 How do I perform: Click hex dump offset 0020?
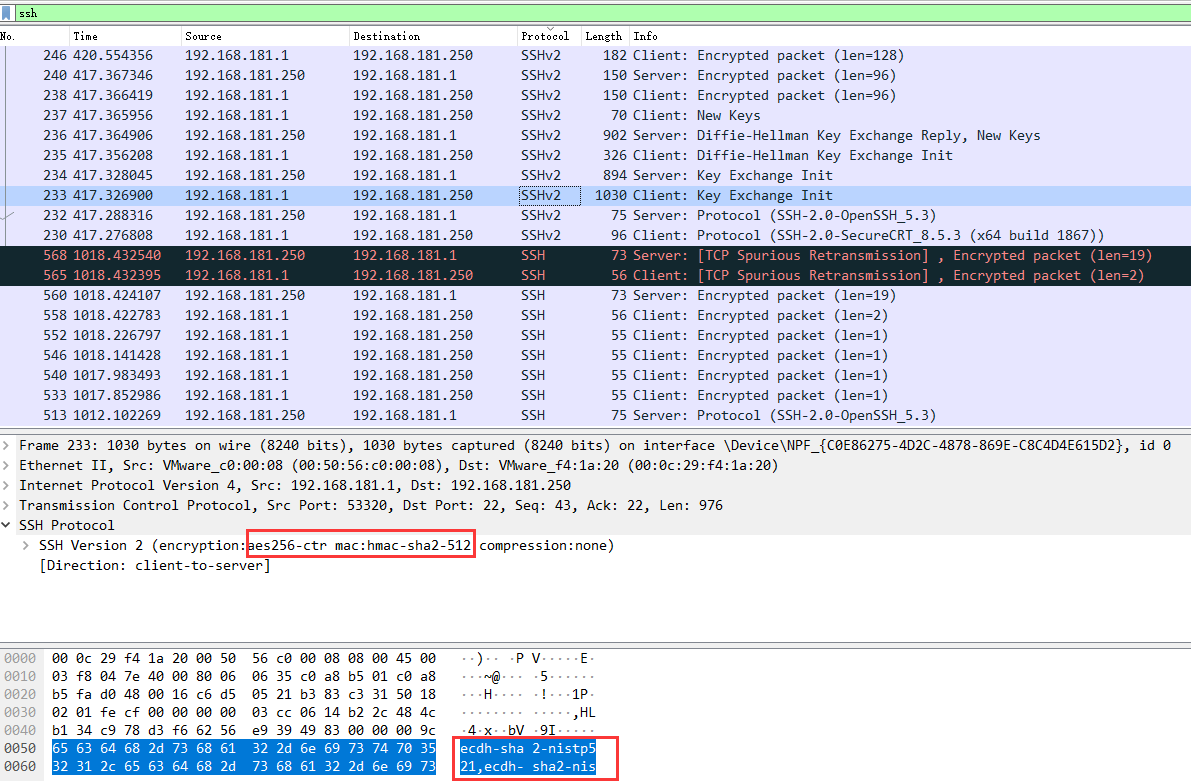point(21,694)
